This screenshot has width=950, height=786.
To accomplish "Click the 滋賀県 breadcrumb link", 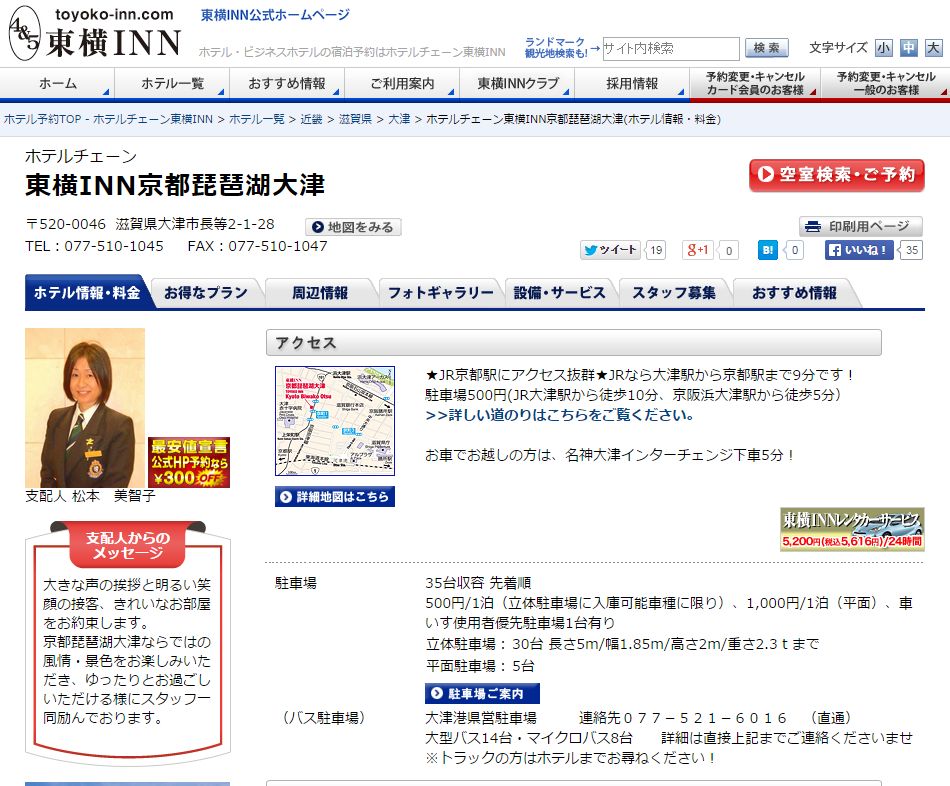I will tap(355, 119).
